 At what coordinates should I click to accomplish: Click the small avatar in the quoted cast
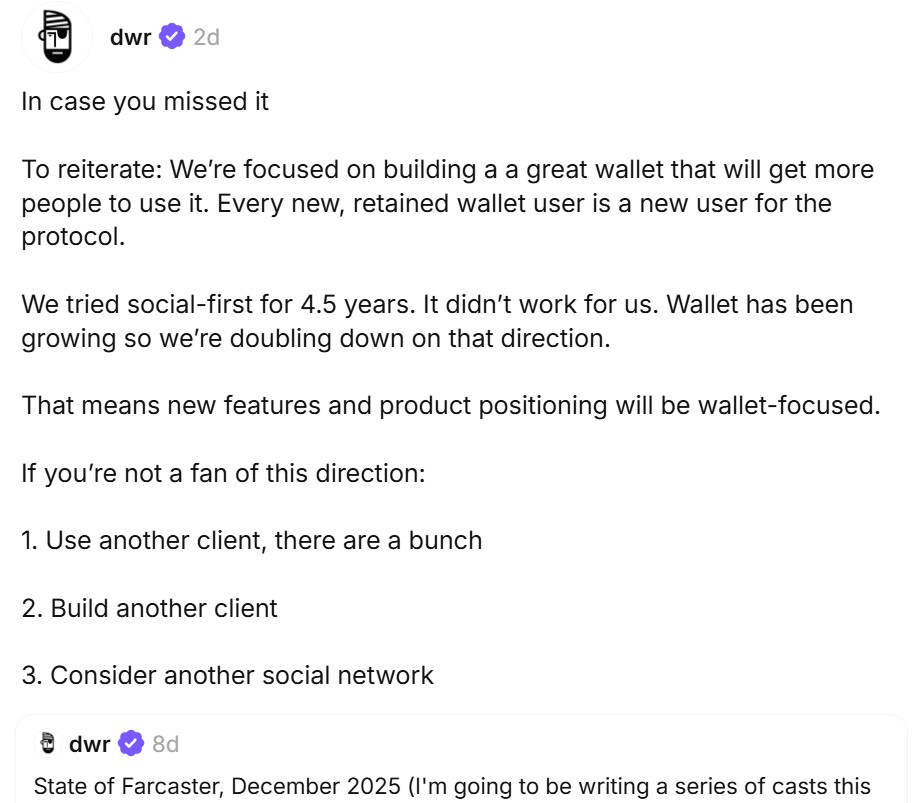point(47,744)
